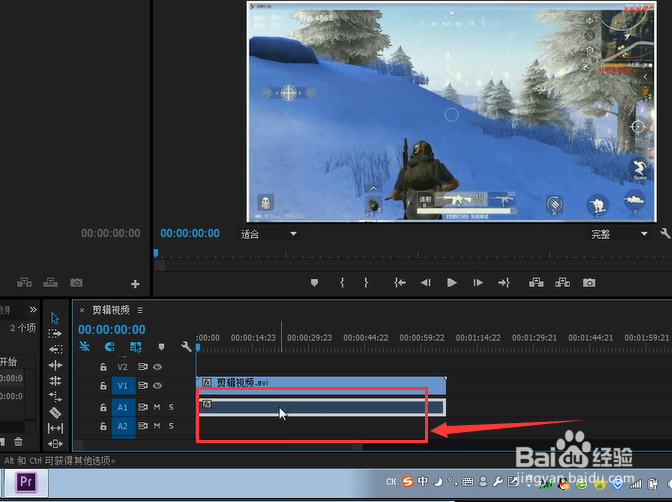This screenshot has width=672, height=502.
Task: Select the Track Select Forward tool
Action: coord(55,334)
